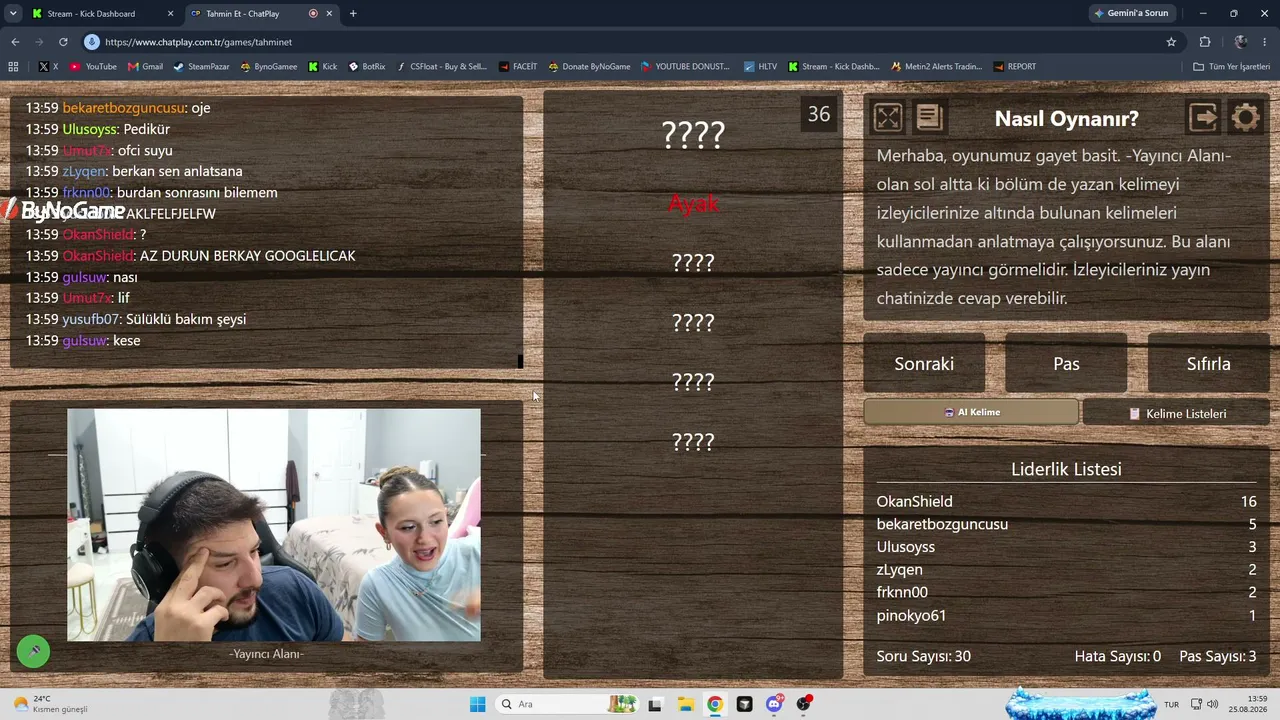
Task: Click the streamer webcam video
Action: pyautogui.click(x=274, y=524)
